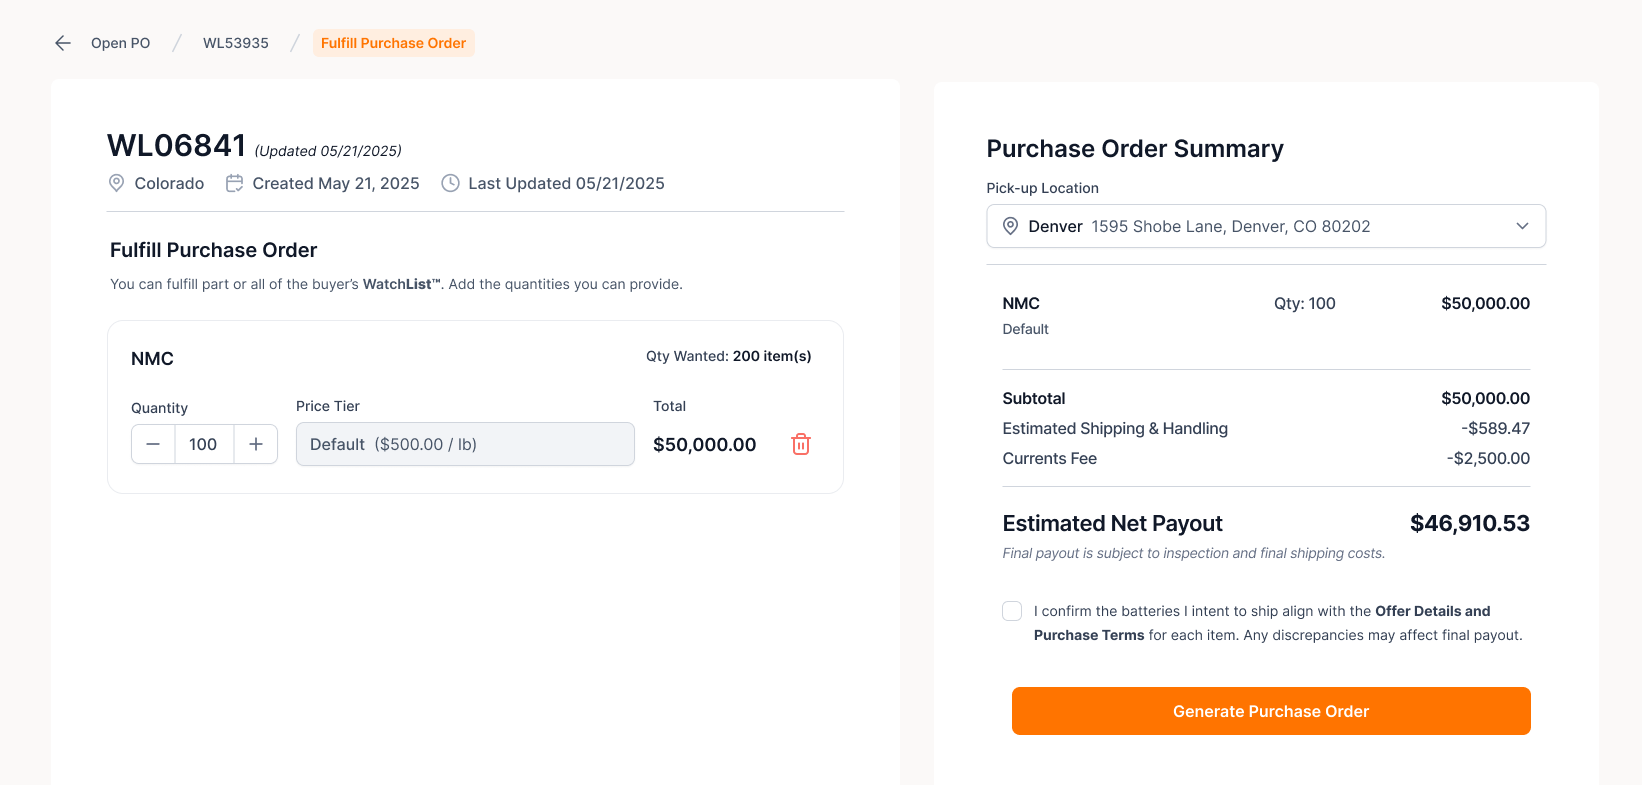Click the clock icon beside Last Updated
The height and width of the screenshot is (785, 1642).
451,183
